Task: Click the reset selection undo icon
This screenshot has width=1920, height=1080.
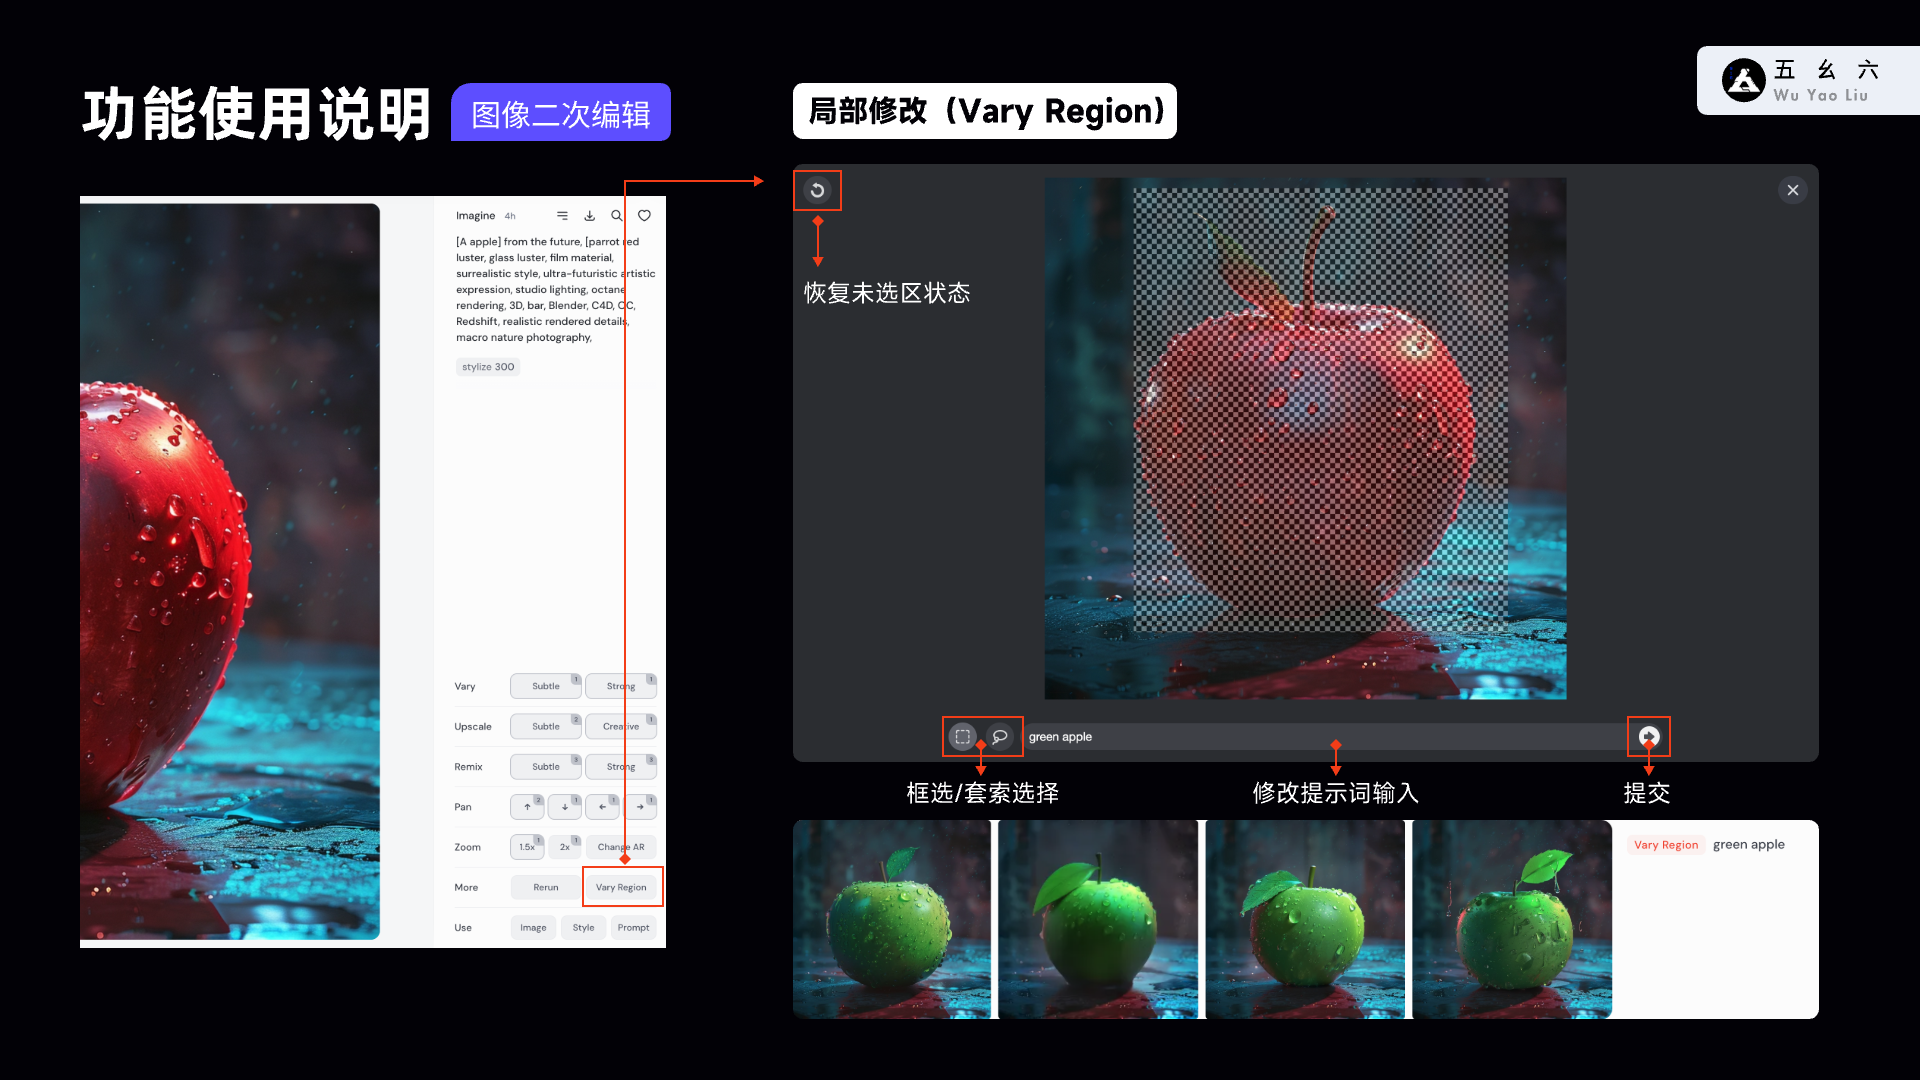Action: coord(817,190)
